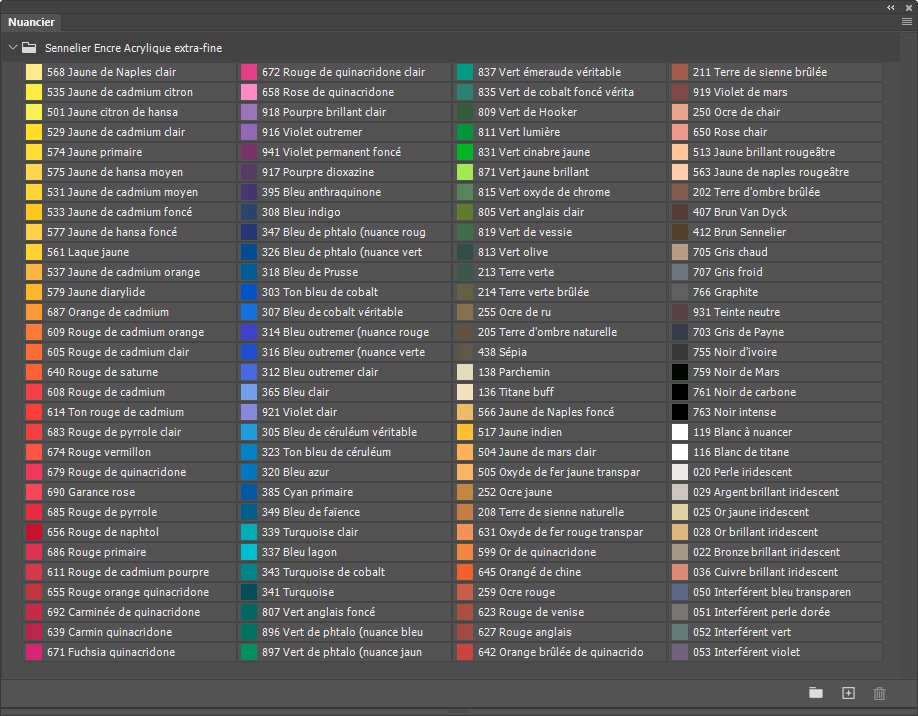The image size is (918, 716).
Task: Collapse the panel with double-arrow icon
Action: tap(890, 8)
